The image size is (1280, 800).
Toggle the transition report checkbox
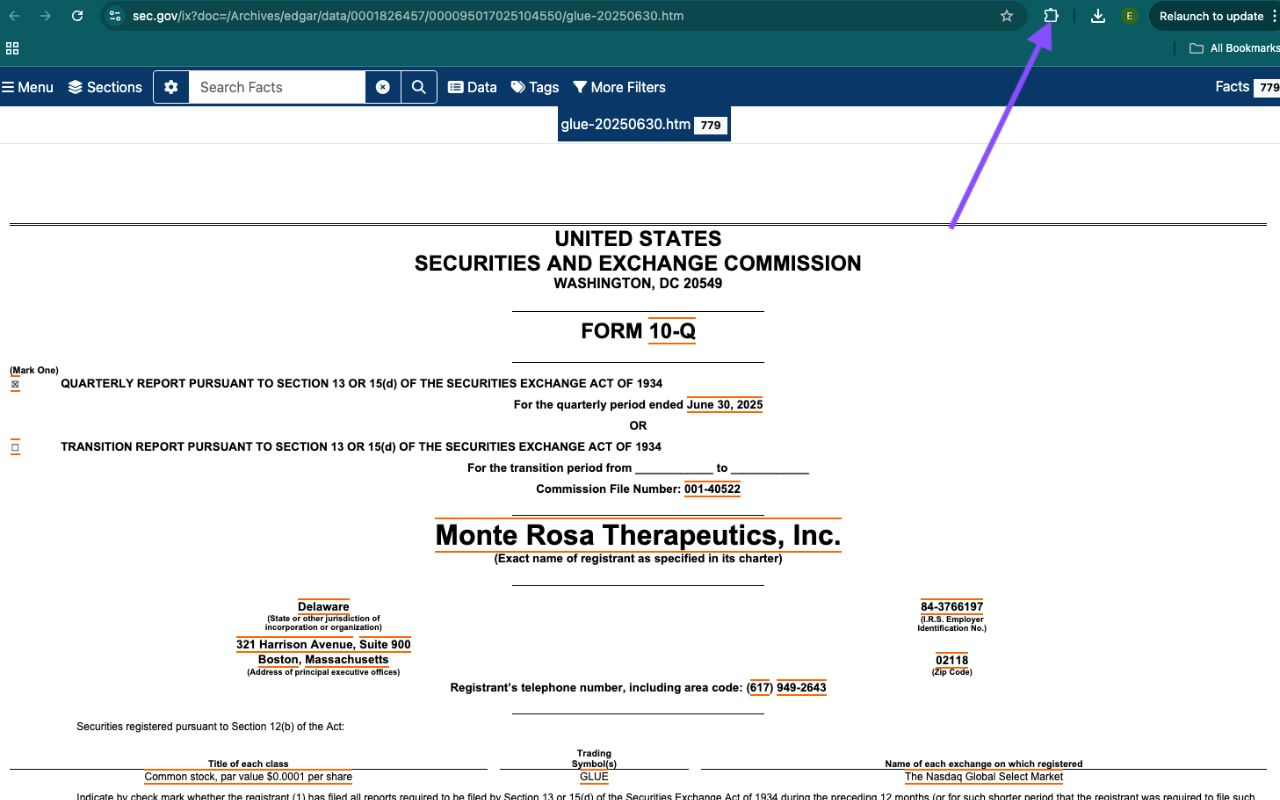tap(15, 448)
